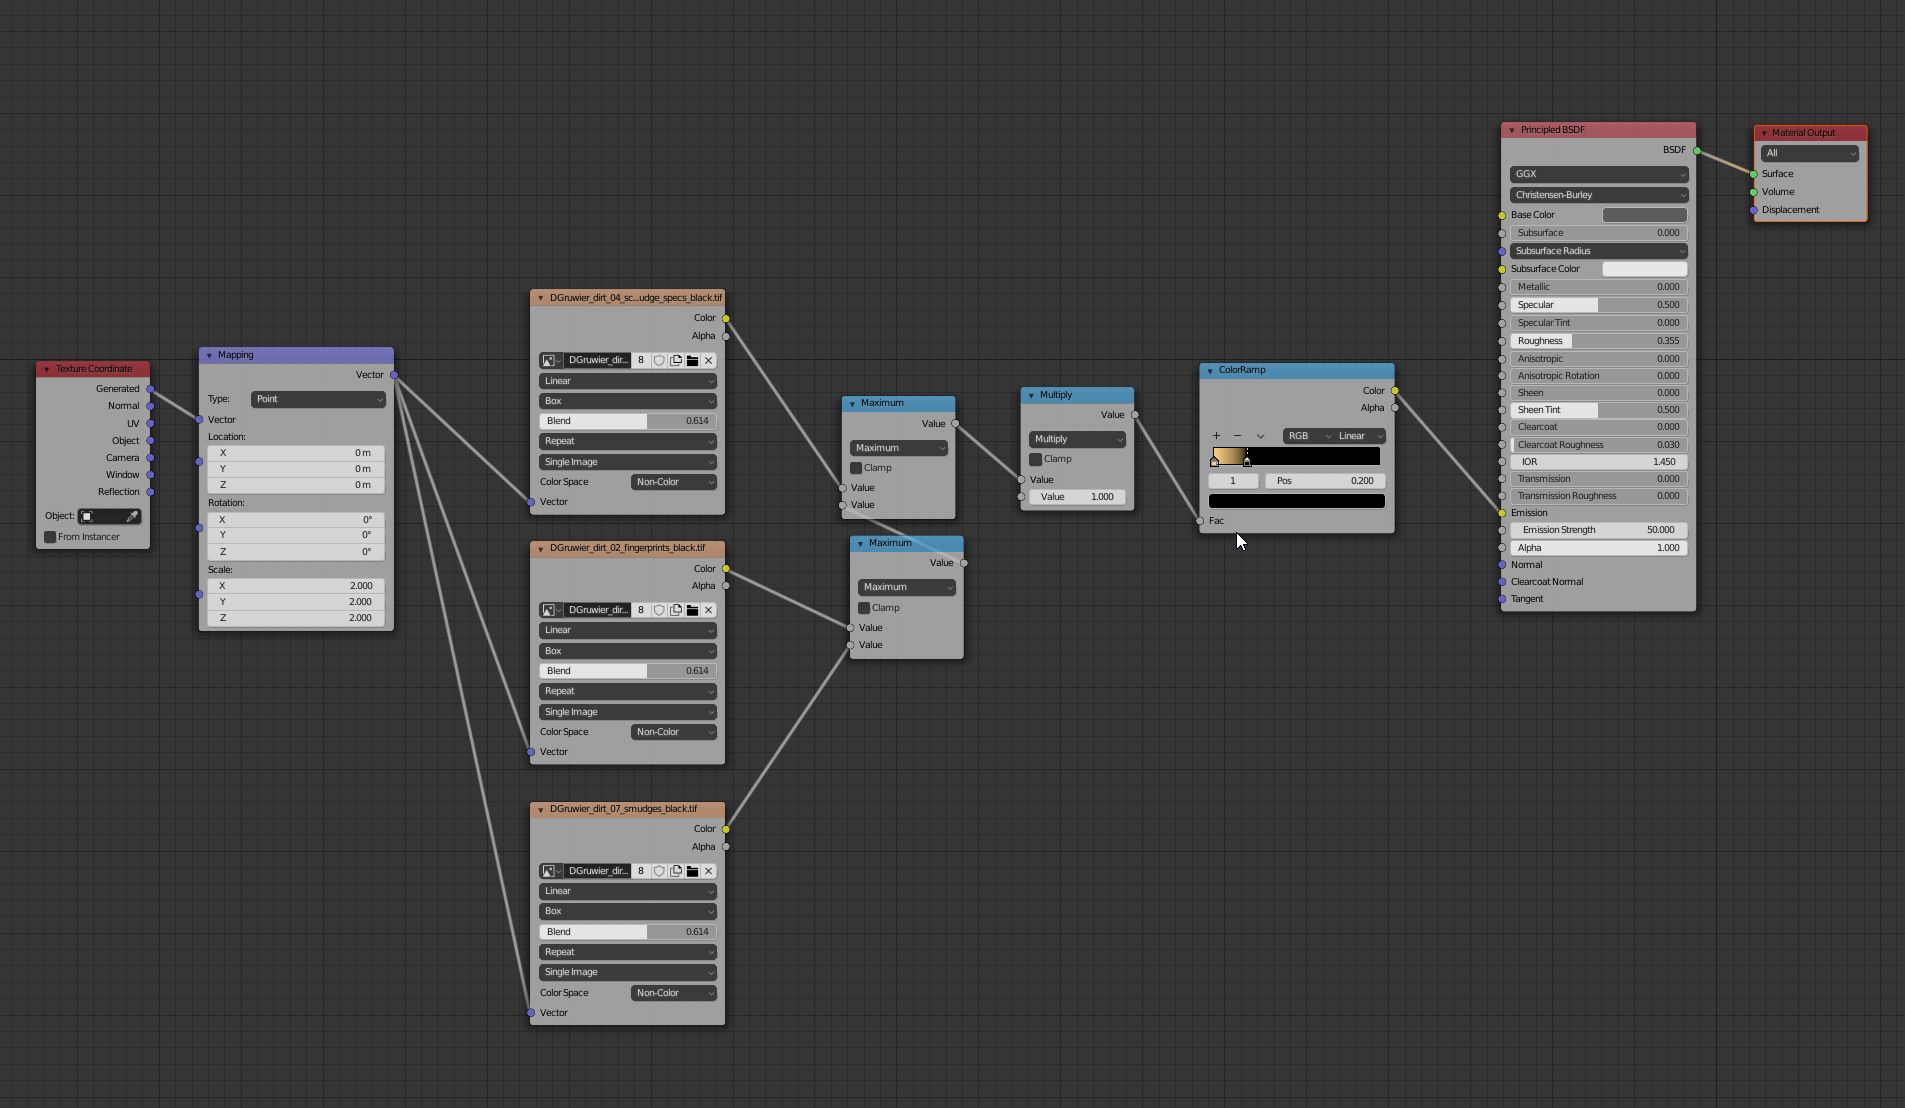Toggle From Instancer checkbox
This screenshot has height=1108, width=1905.
pos(50,537)
